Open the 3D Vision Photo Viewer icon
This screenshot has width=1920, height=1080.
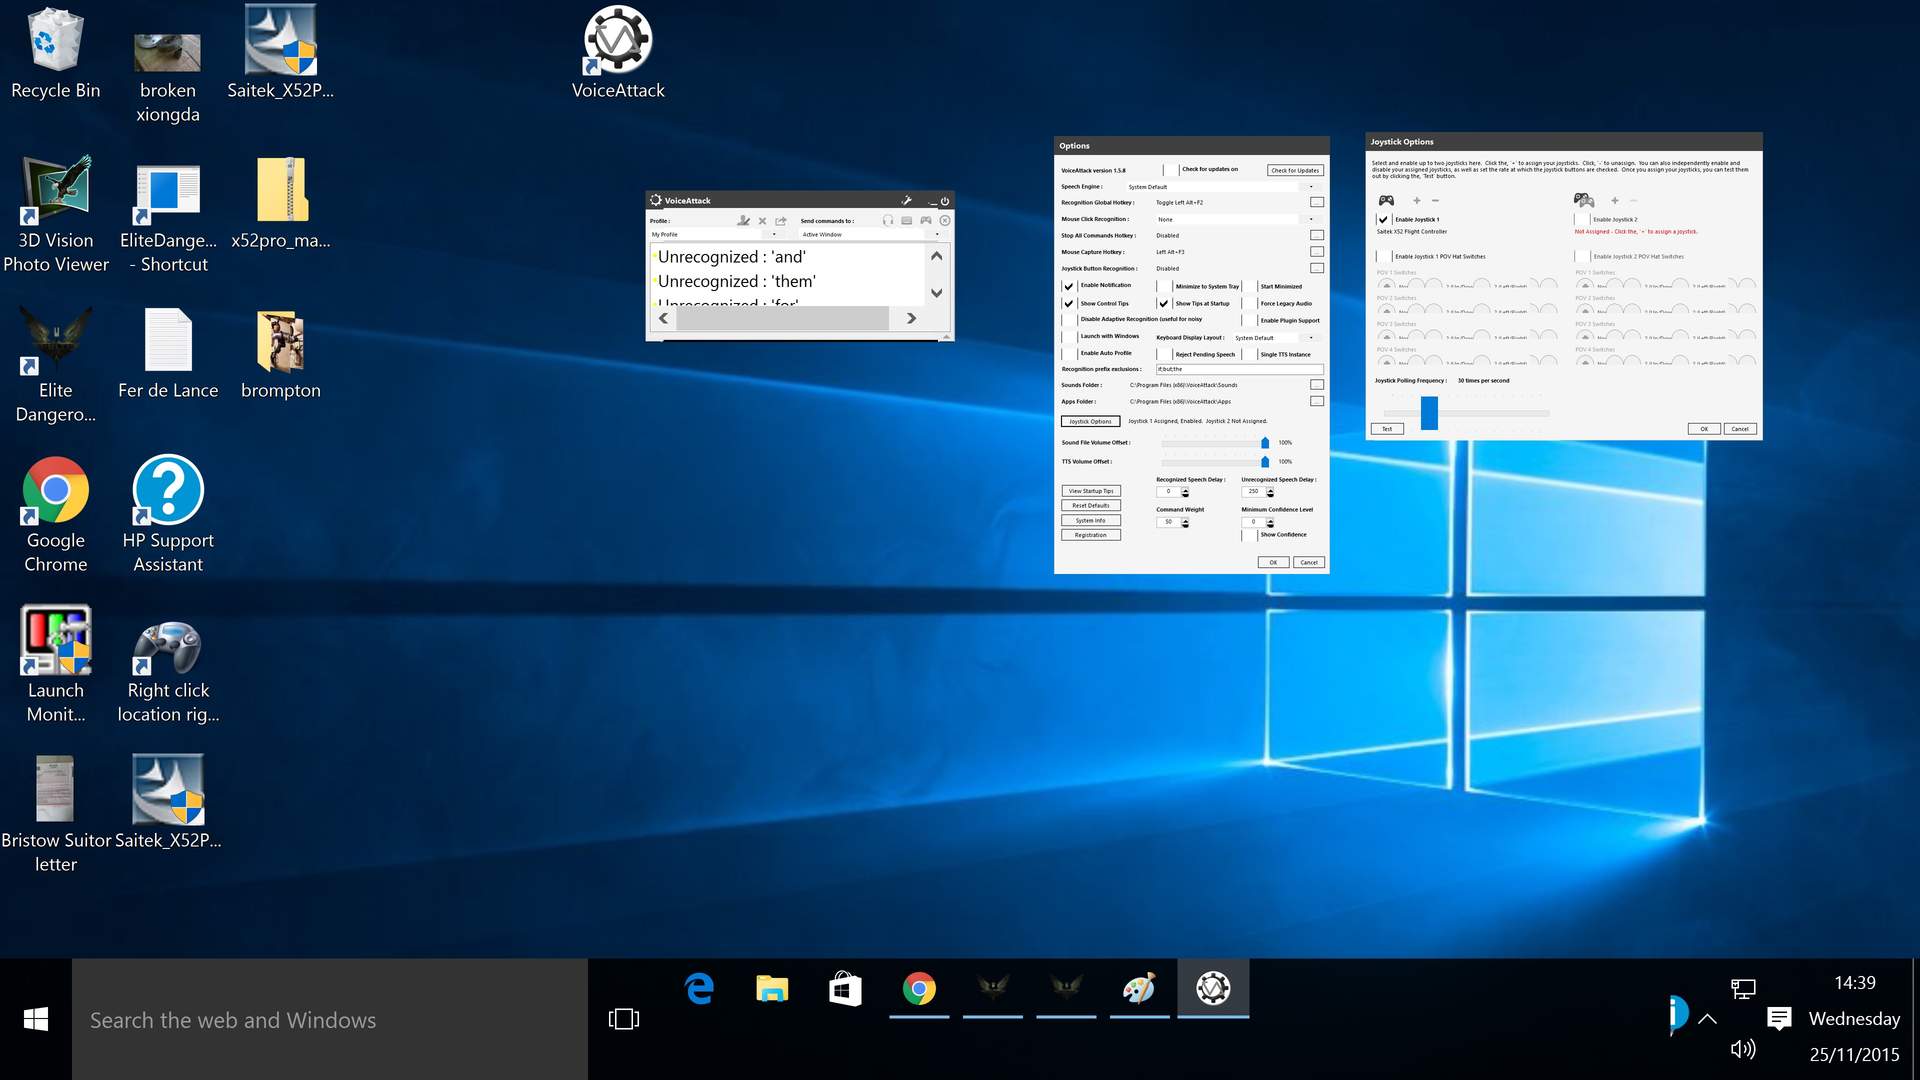55,214
